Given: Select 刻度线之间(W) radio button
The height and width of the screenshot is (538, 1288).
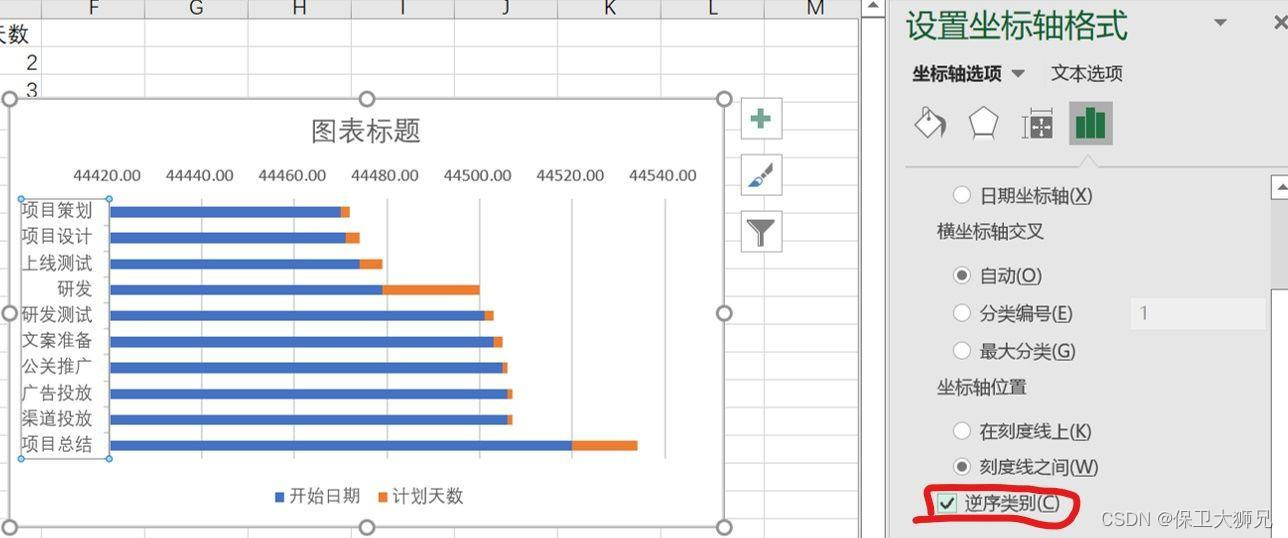Looking at the screenshot, I should click(x=962, y=467).
